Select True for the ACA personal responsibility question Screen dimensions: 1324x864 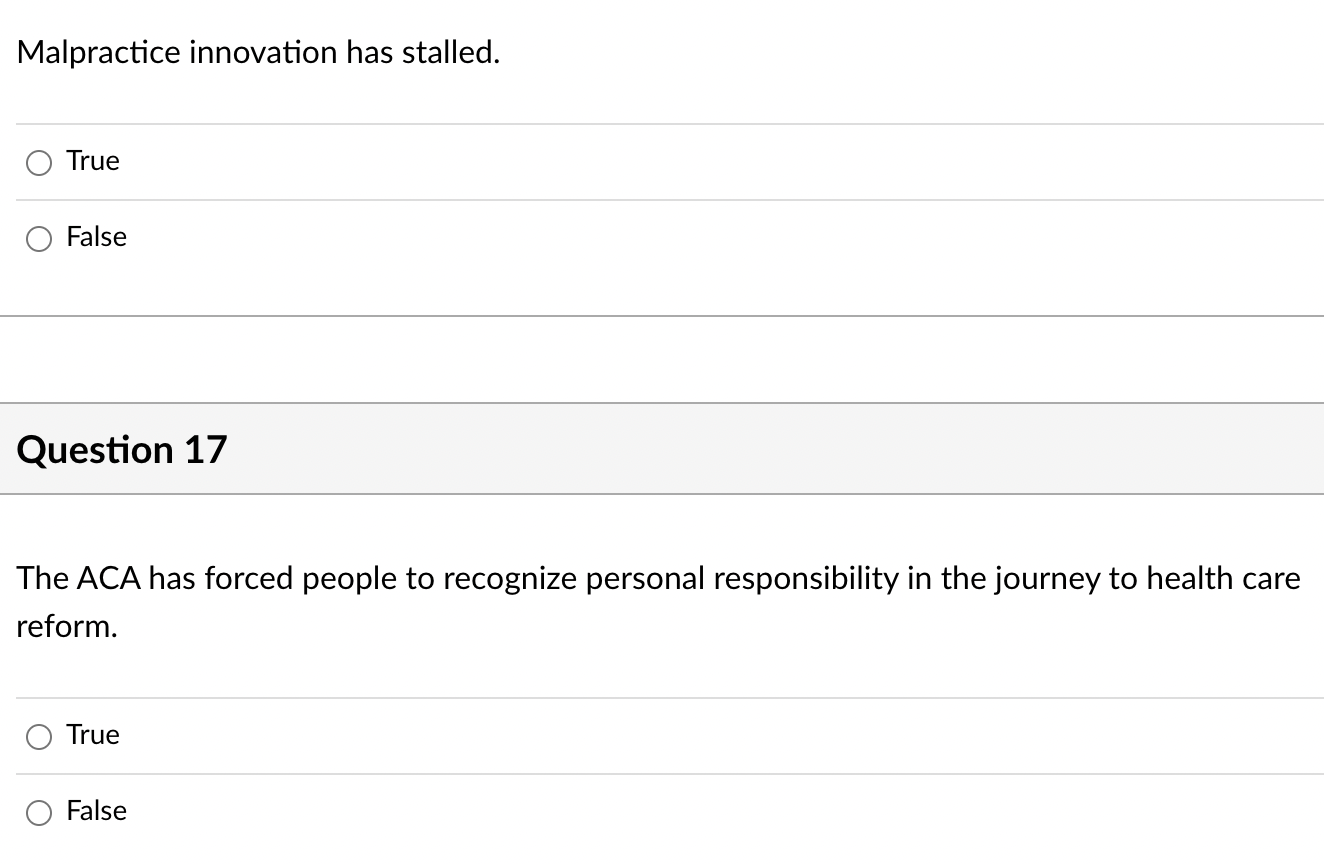coord(39,736)
